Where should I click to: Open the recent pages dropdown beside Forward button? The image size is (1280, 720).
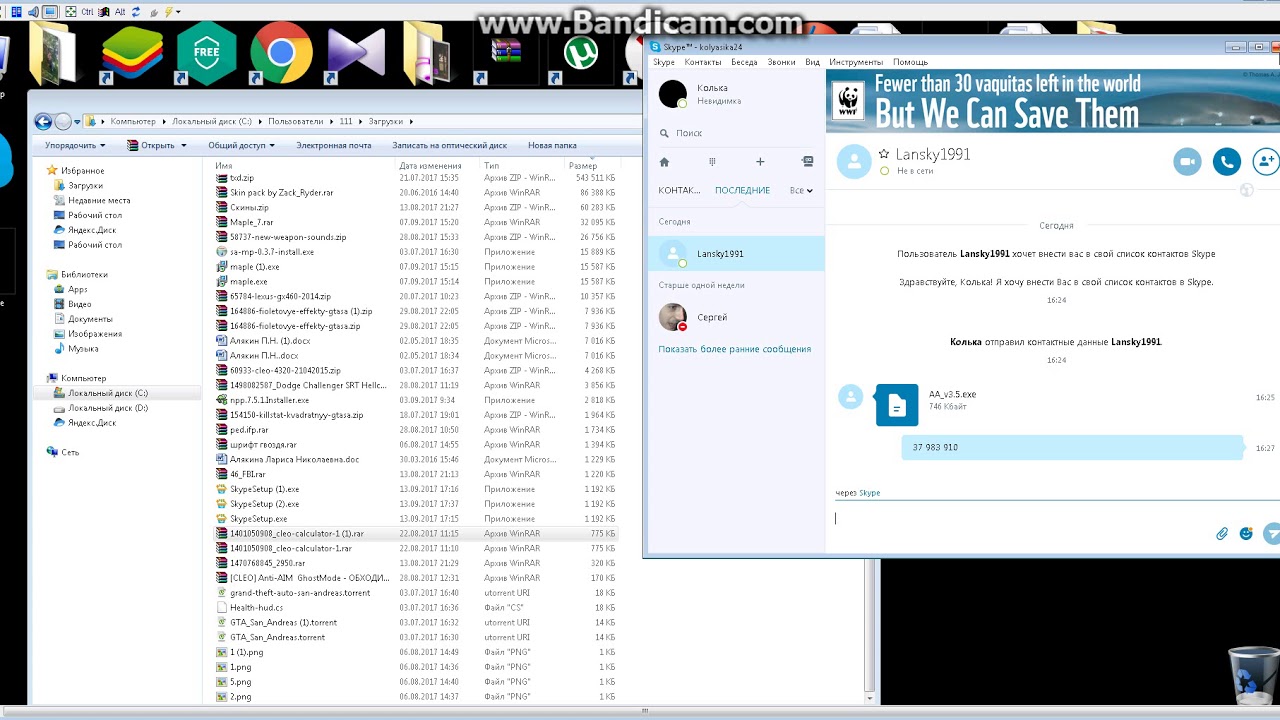pyautogui.click(x=77, y=122)
